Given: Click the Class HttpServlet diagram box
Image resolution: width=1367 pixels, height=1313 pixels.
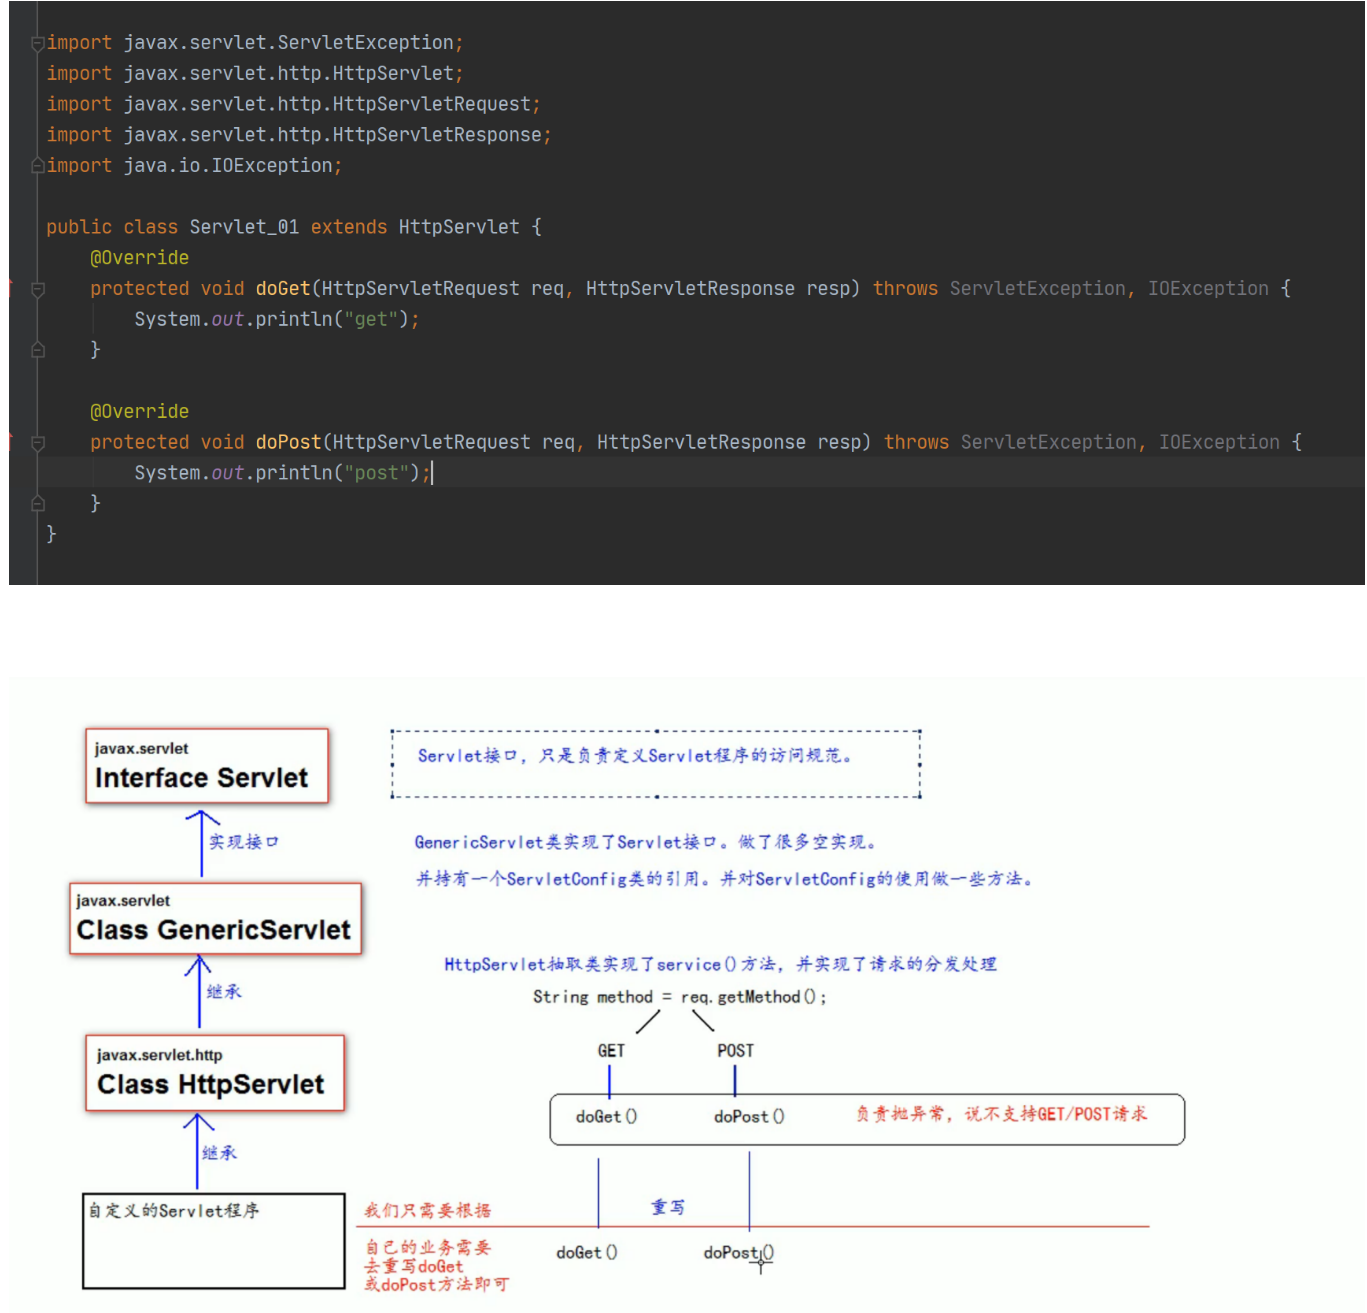Looking at the screenshot, I should (214, 1073).
